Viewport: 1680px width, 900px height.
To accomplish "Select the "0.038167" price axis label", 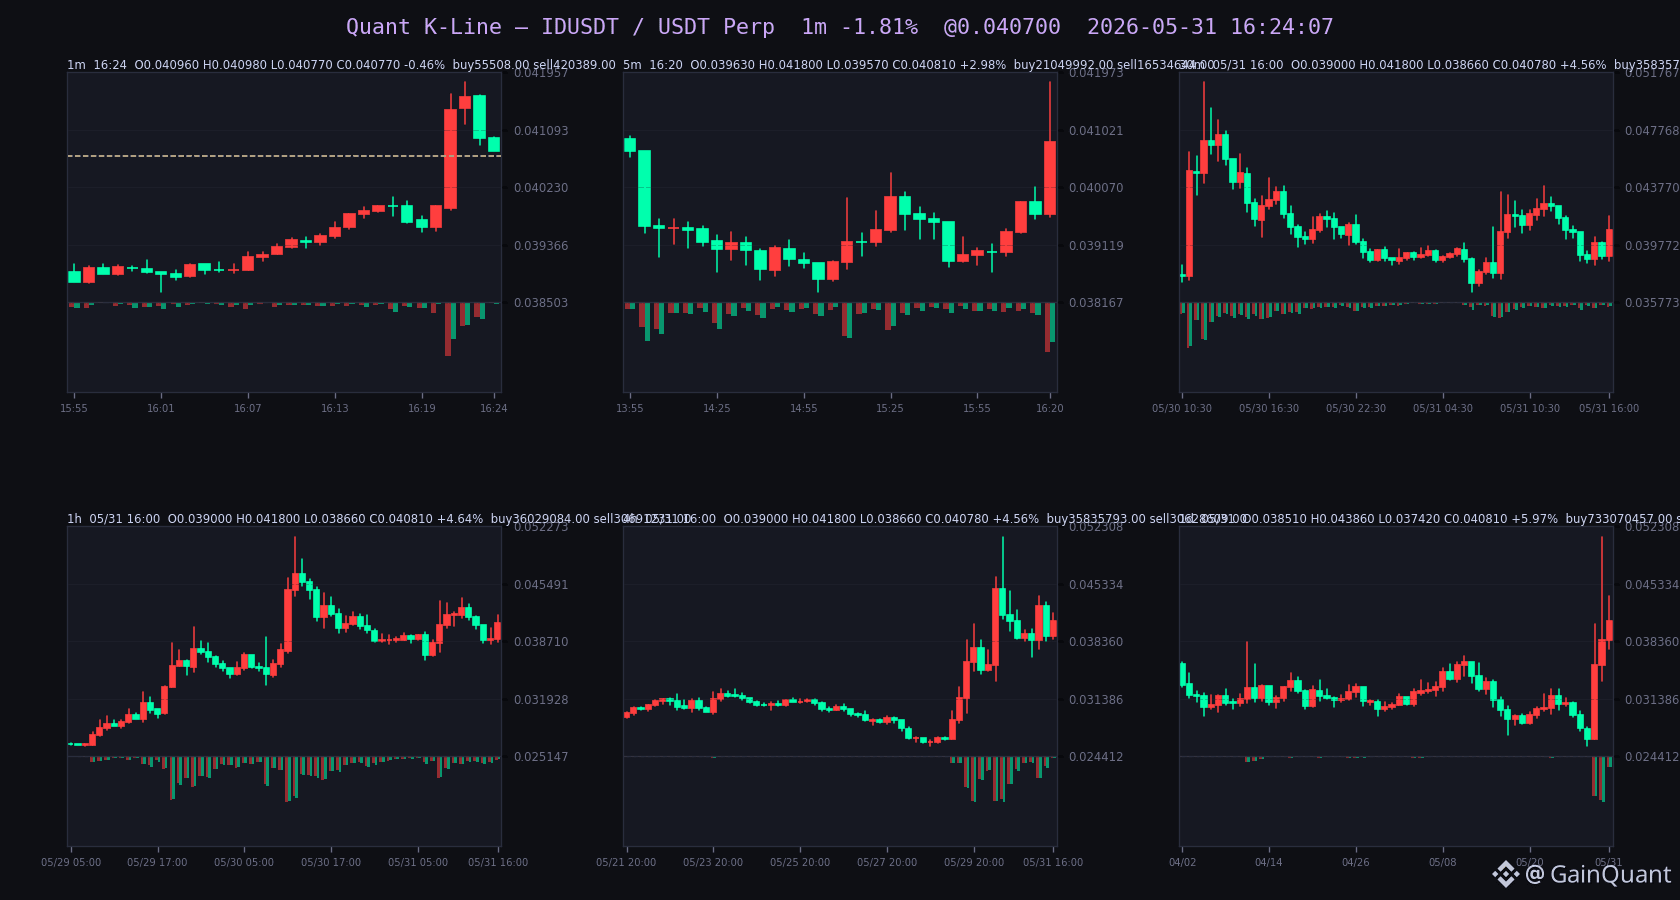I will [x=1096, y=303].
